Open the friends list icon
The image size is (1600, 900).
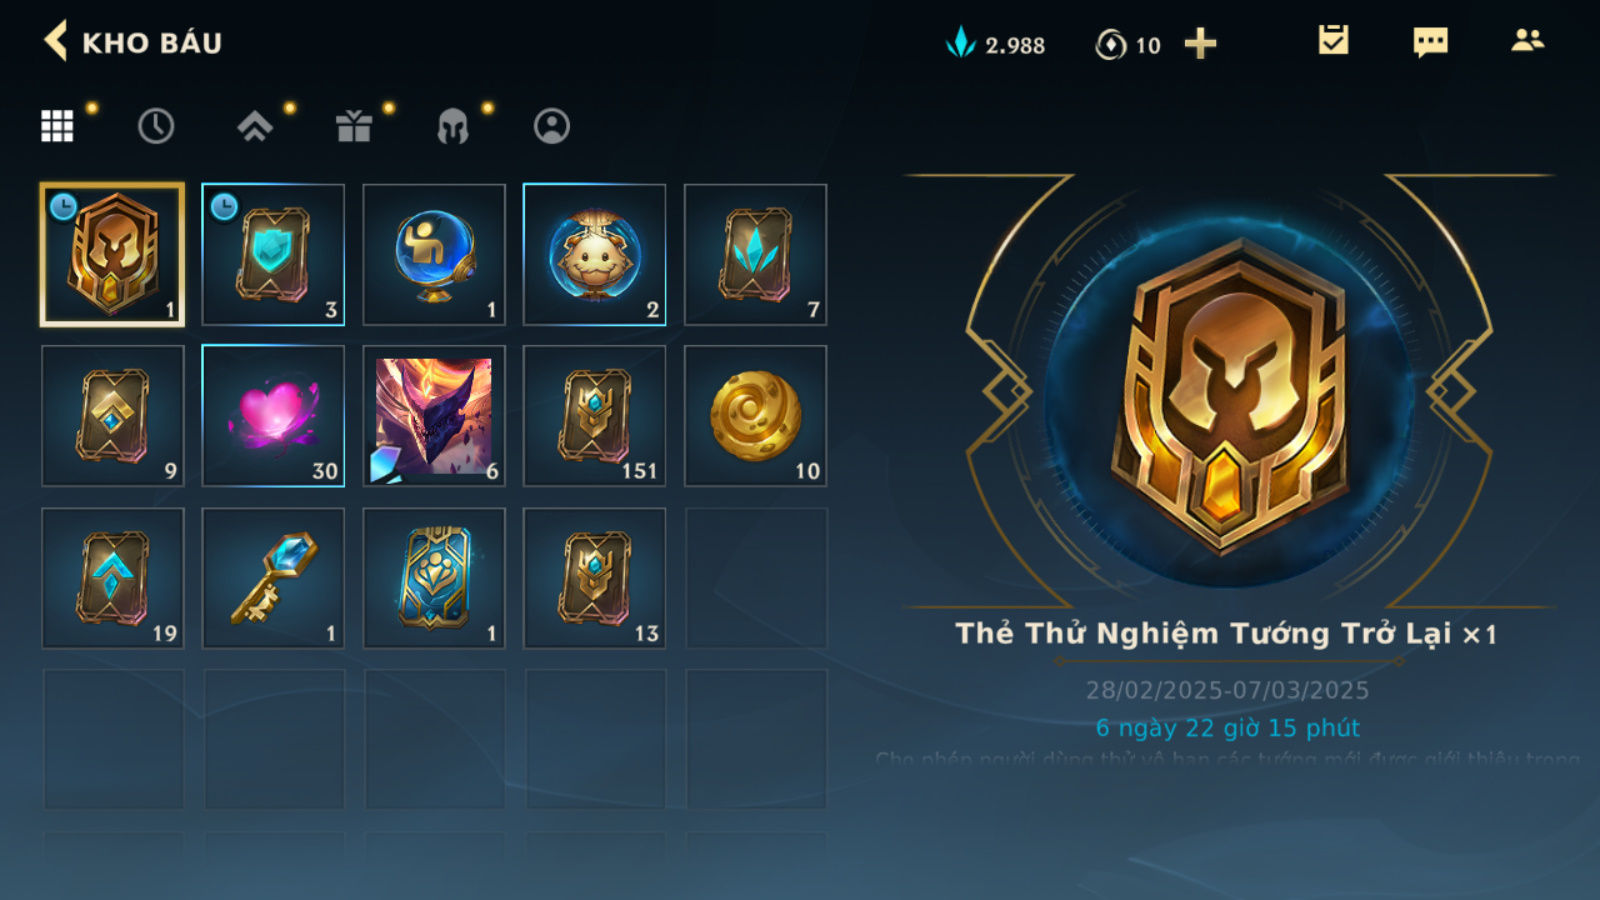point(1527,40)
